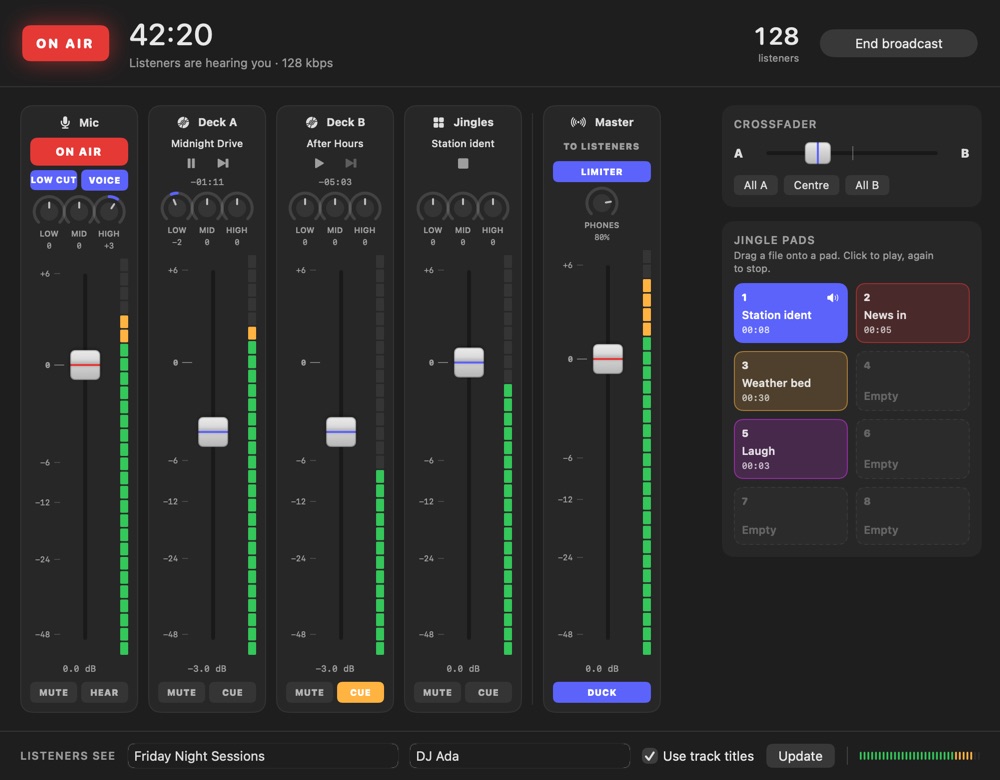Mute the Mic channel
Image resolution: width=1000 pixels, height=780 pixels.
click(54, 692)
